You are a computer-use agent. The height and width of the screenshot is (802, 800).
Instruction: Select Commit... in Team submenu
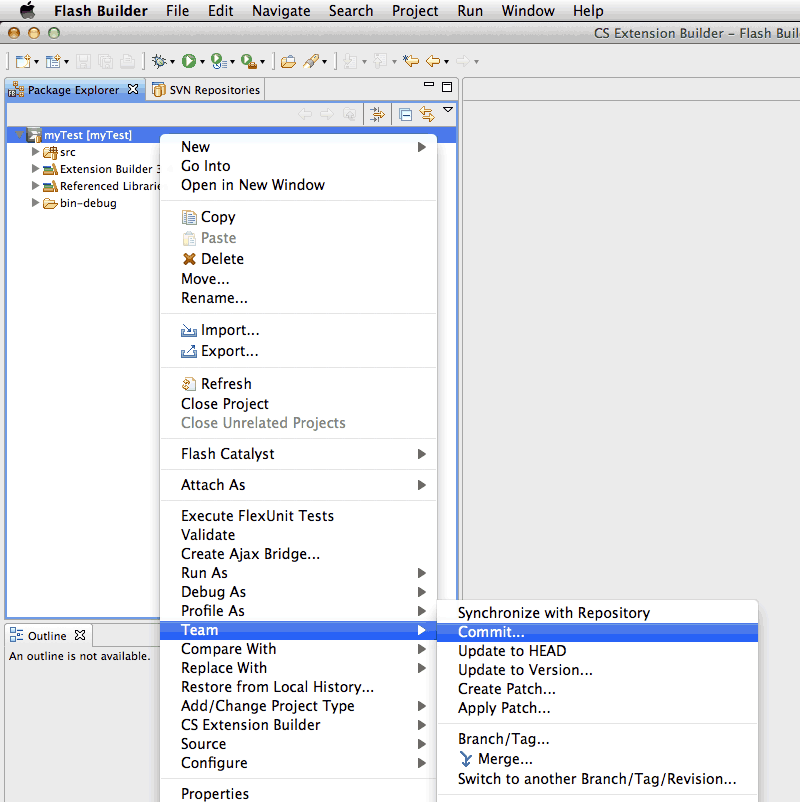597,632
